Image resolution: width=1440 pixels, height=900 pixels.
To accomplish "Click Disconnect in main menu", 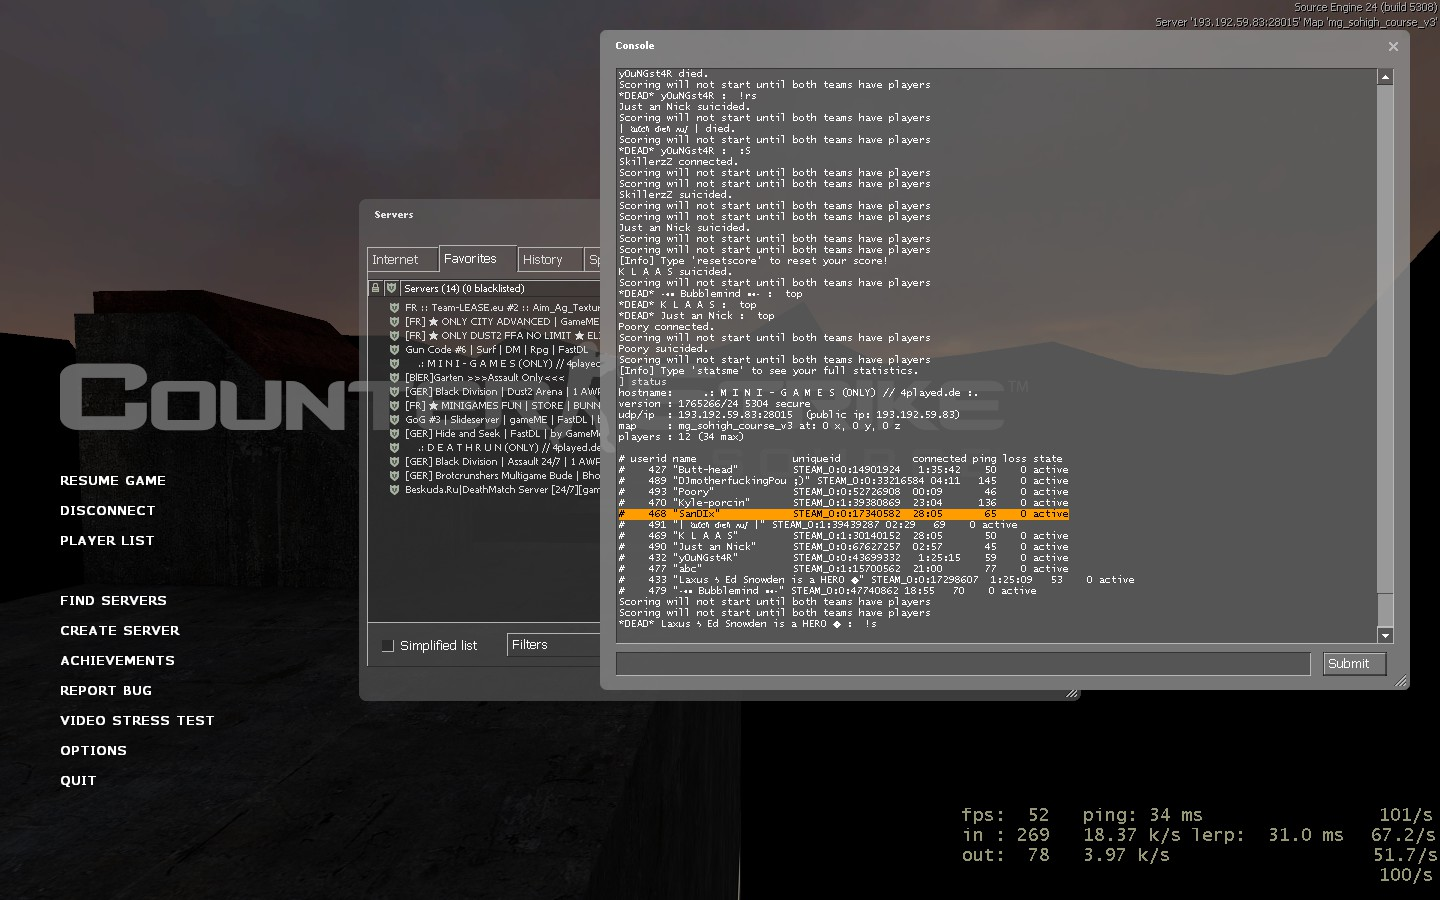I will (x=108, y=511).
